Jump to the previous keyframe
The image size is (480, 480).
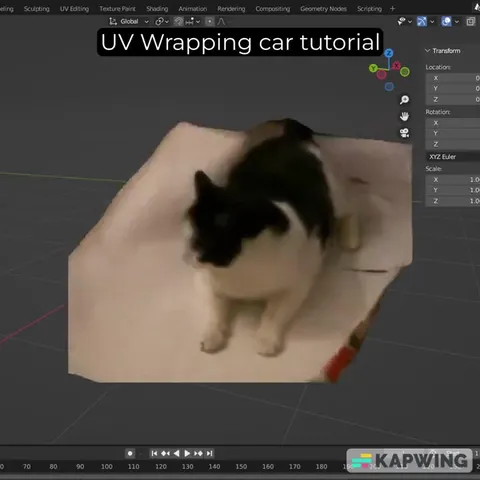pyautogui.click(x=165, y=453)
